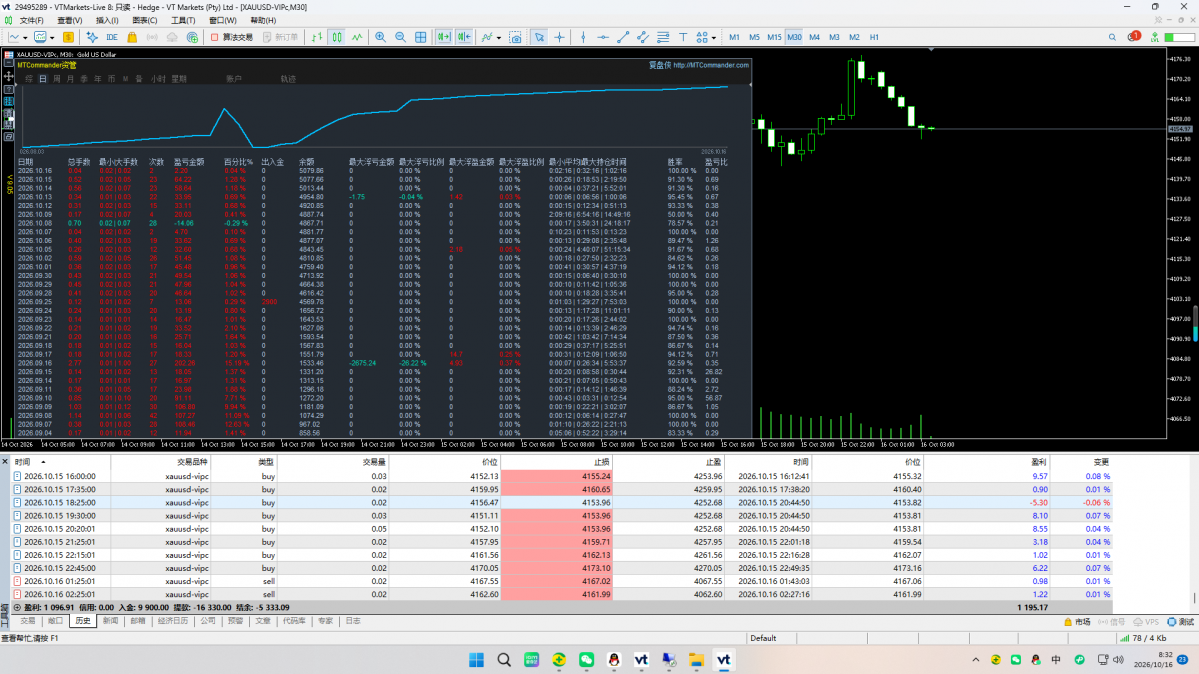Open WeChat from the Windows taskbar

(587, 659)
